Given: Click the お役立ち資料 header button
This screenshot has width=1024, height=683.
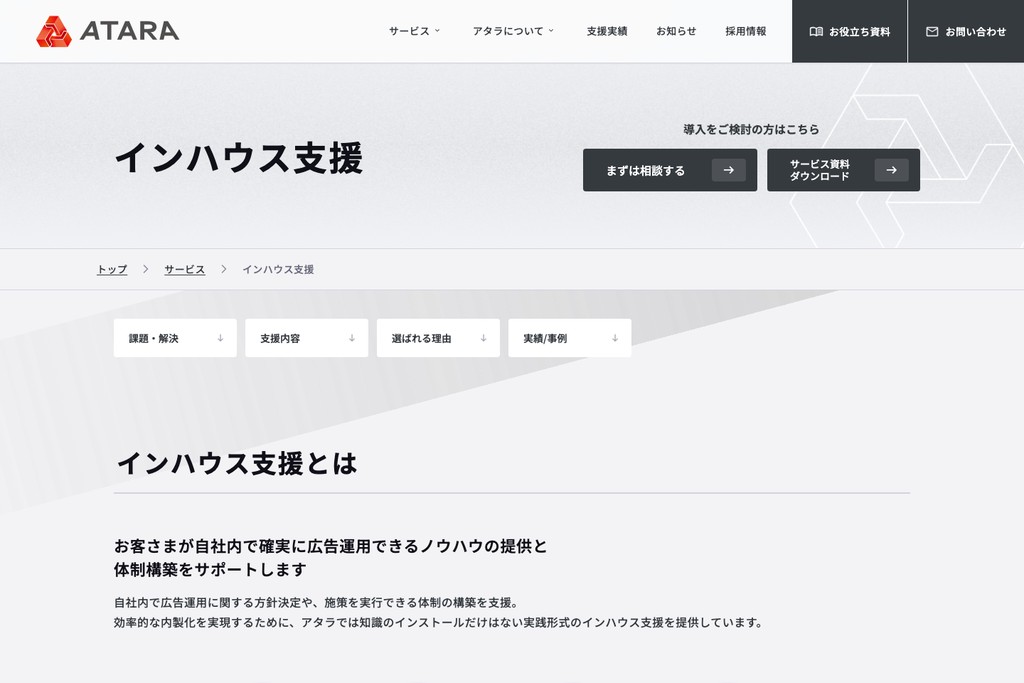Looking at the screenshot, I should click(850, 31).
